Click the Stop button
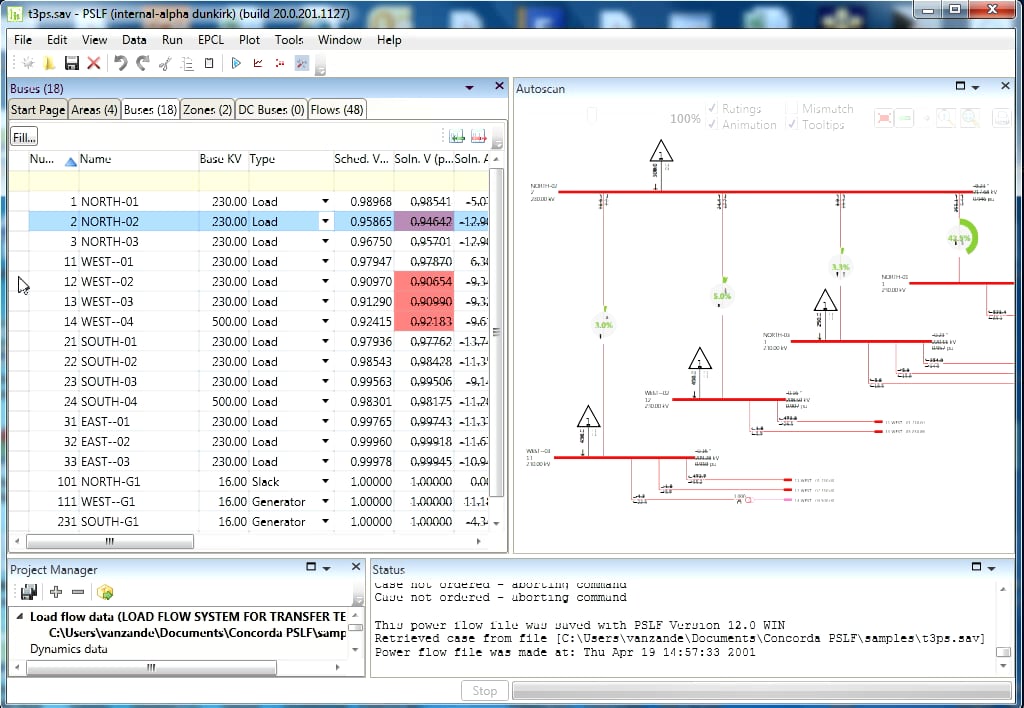The height and width of the screenshot is (708, 1024). (485, 690)
